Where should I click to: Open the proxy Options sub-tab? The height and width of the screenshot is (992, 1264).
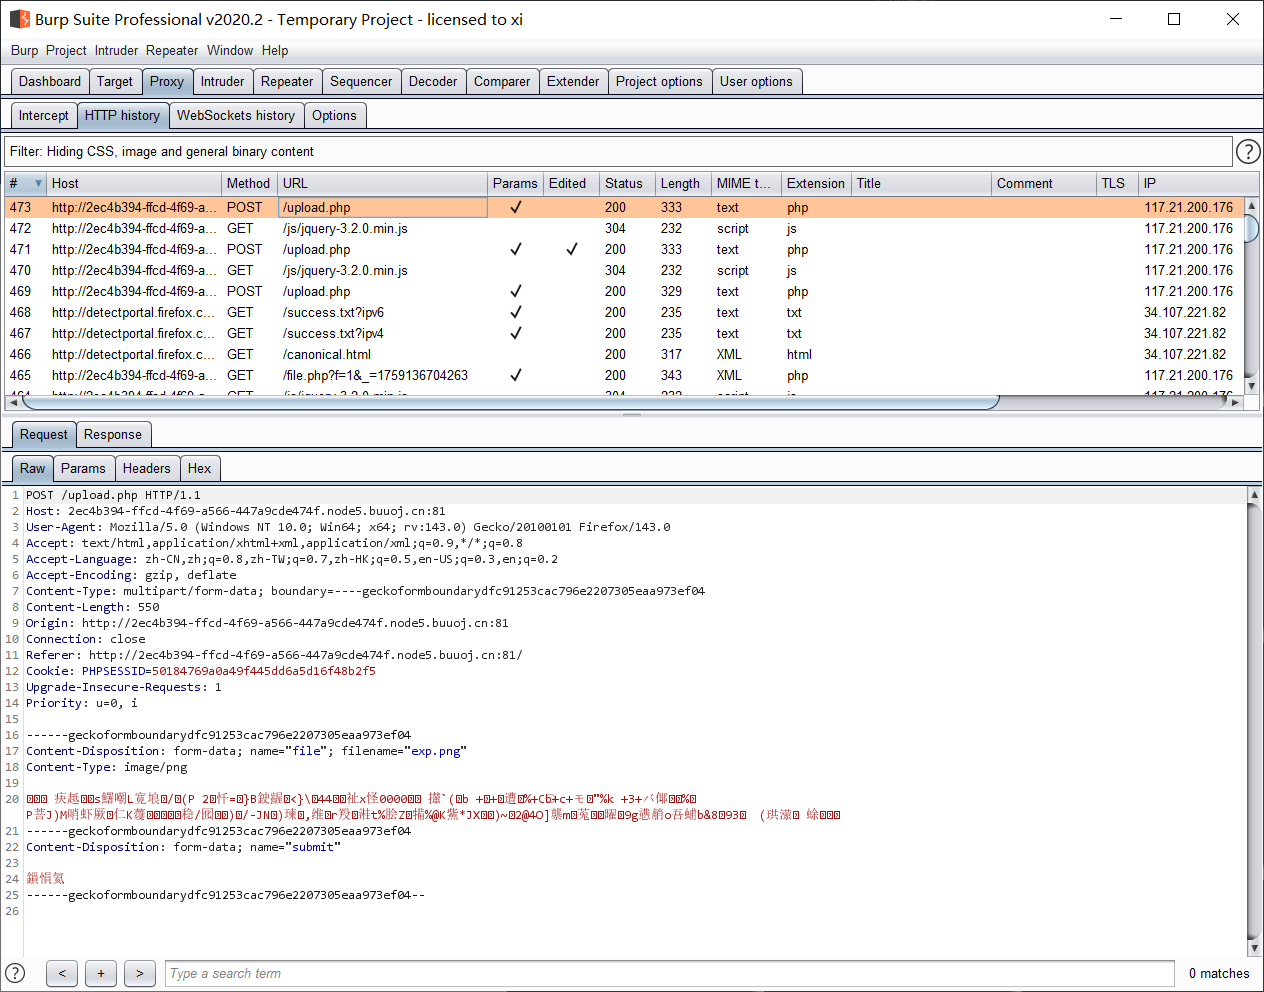point(334,116)
